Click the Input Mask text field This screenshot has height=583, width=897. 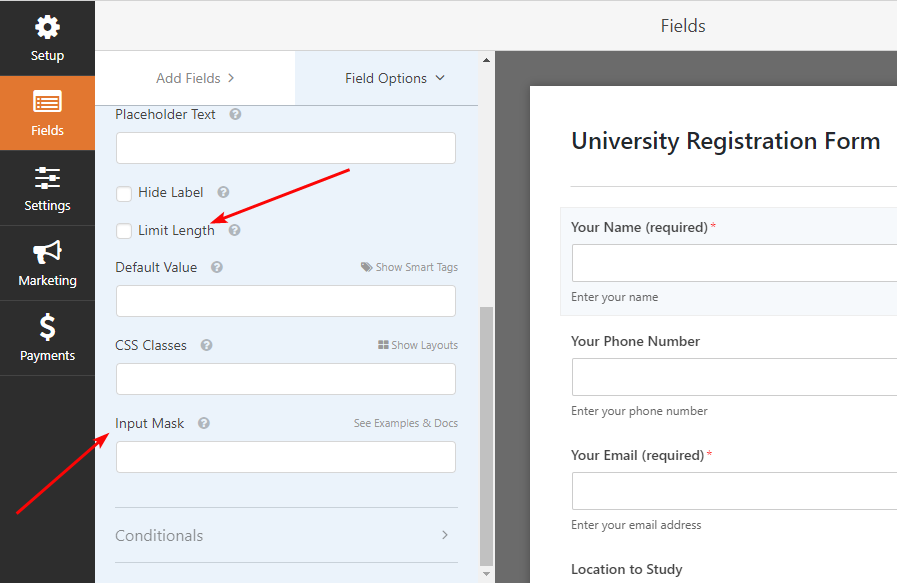click(x=285, y=457)
